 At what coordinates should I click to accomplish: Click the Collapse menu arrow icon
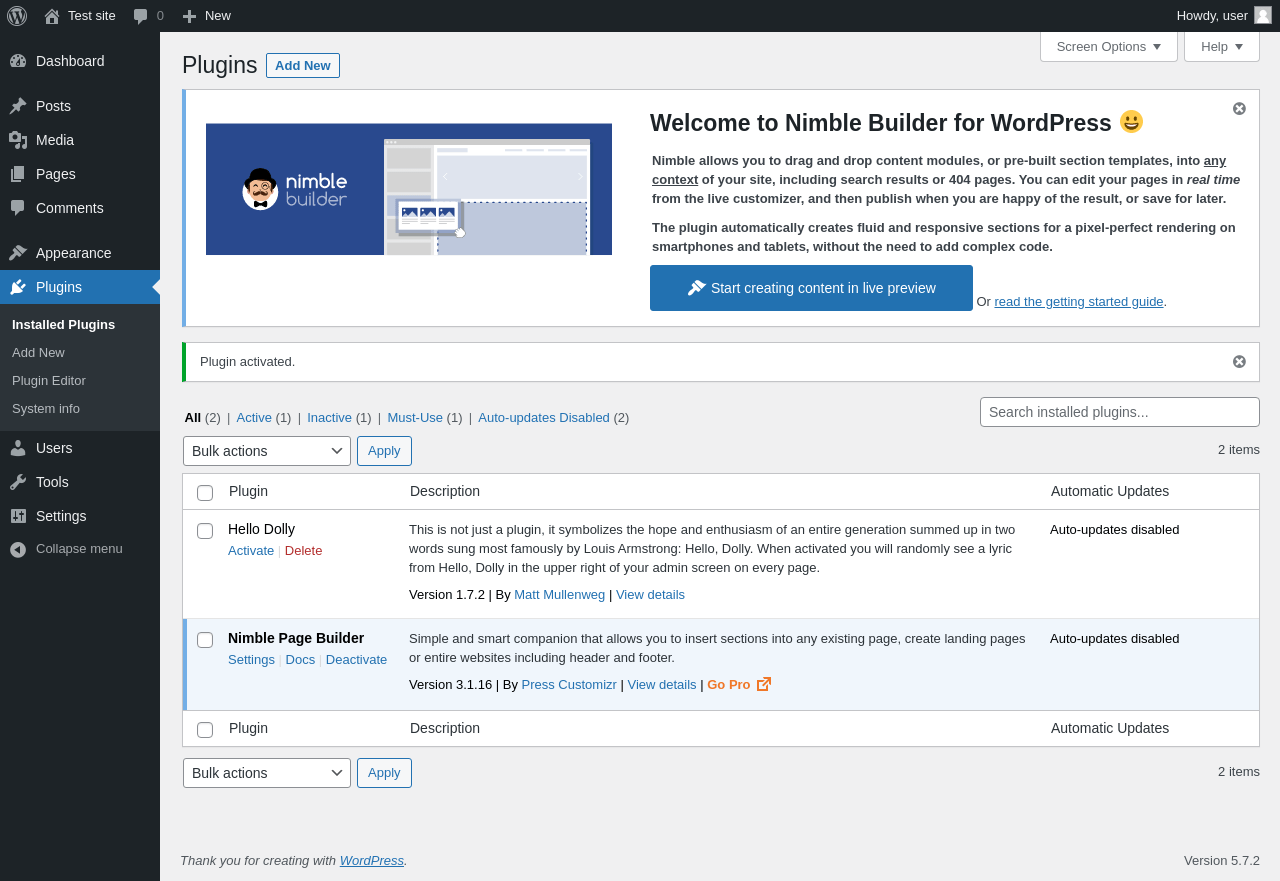18,549
